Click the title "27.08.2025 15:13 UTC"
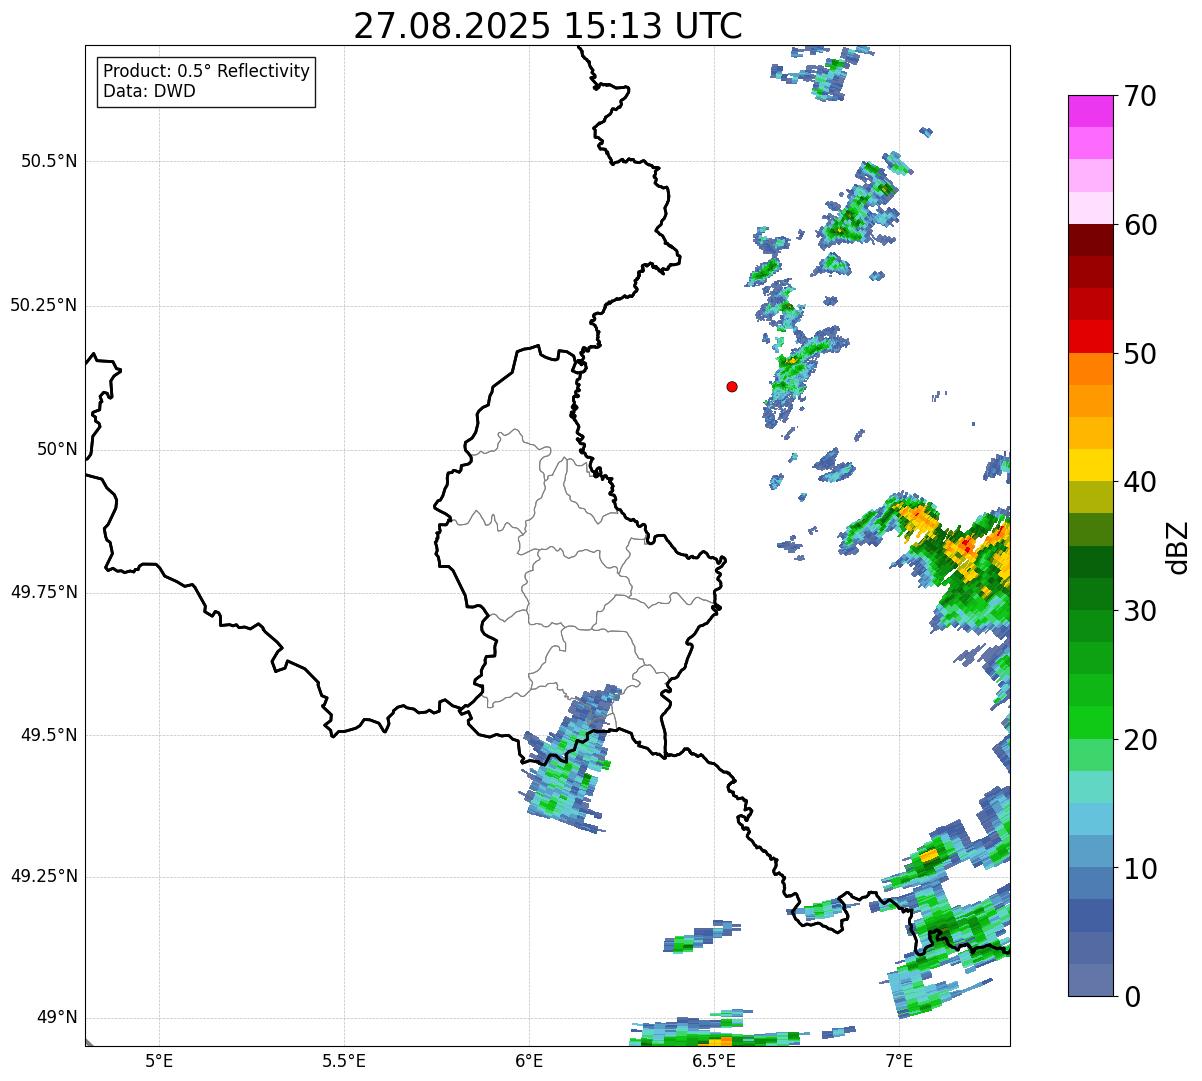The height and width of the screenshot is (1081, 1202). (x=548, y=26)
